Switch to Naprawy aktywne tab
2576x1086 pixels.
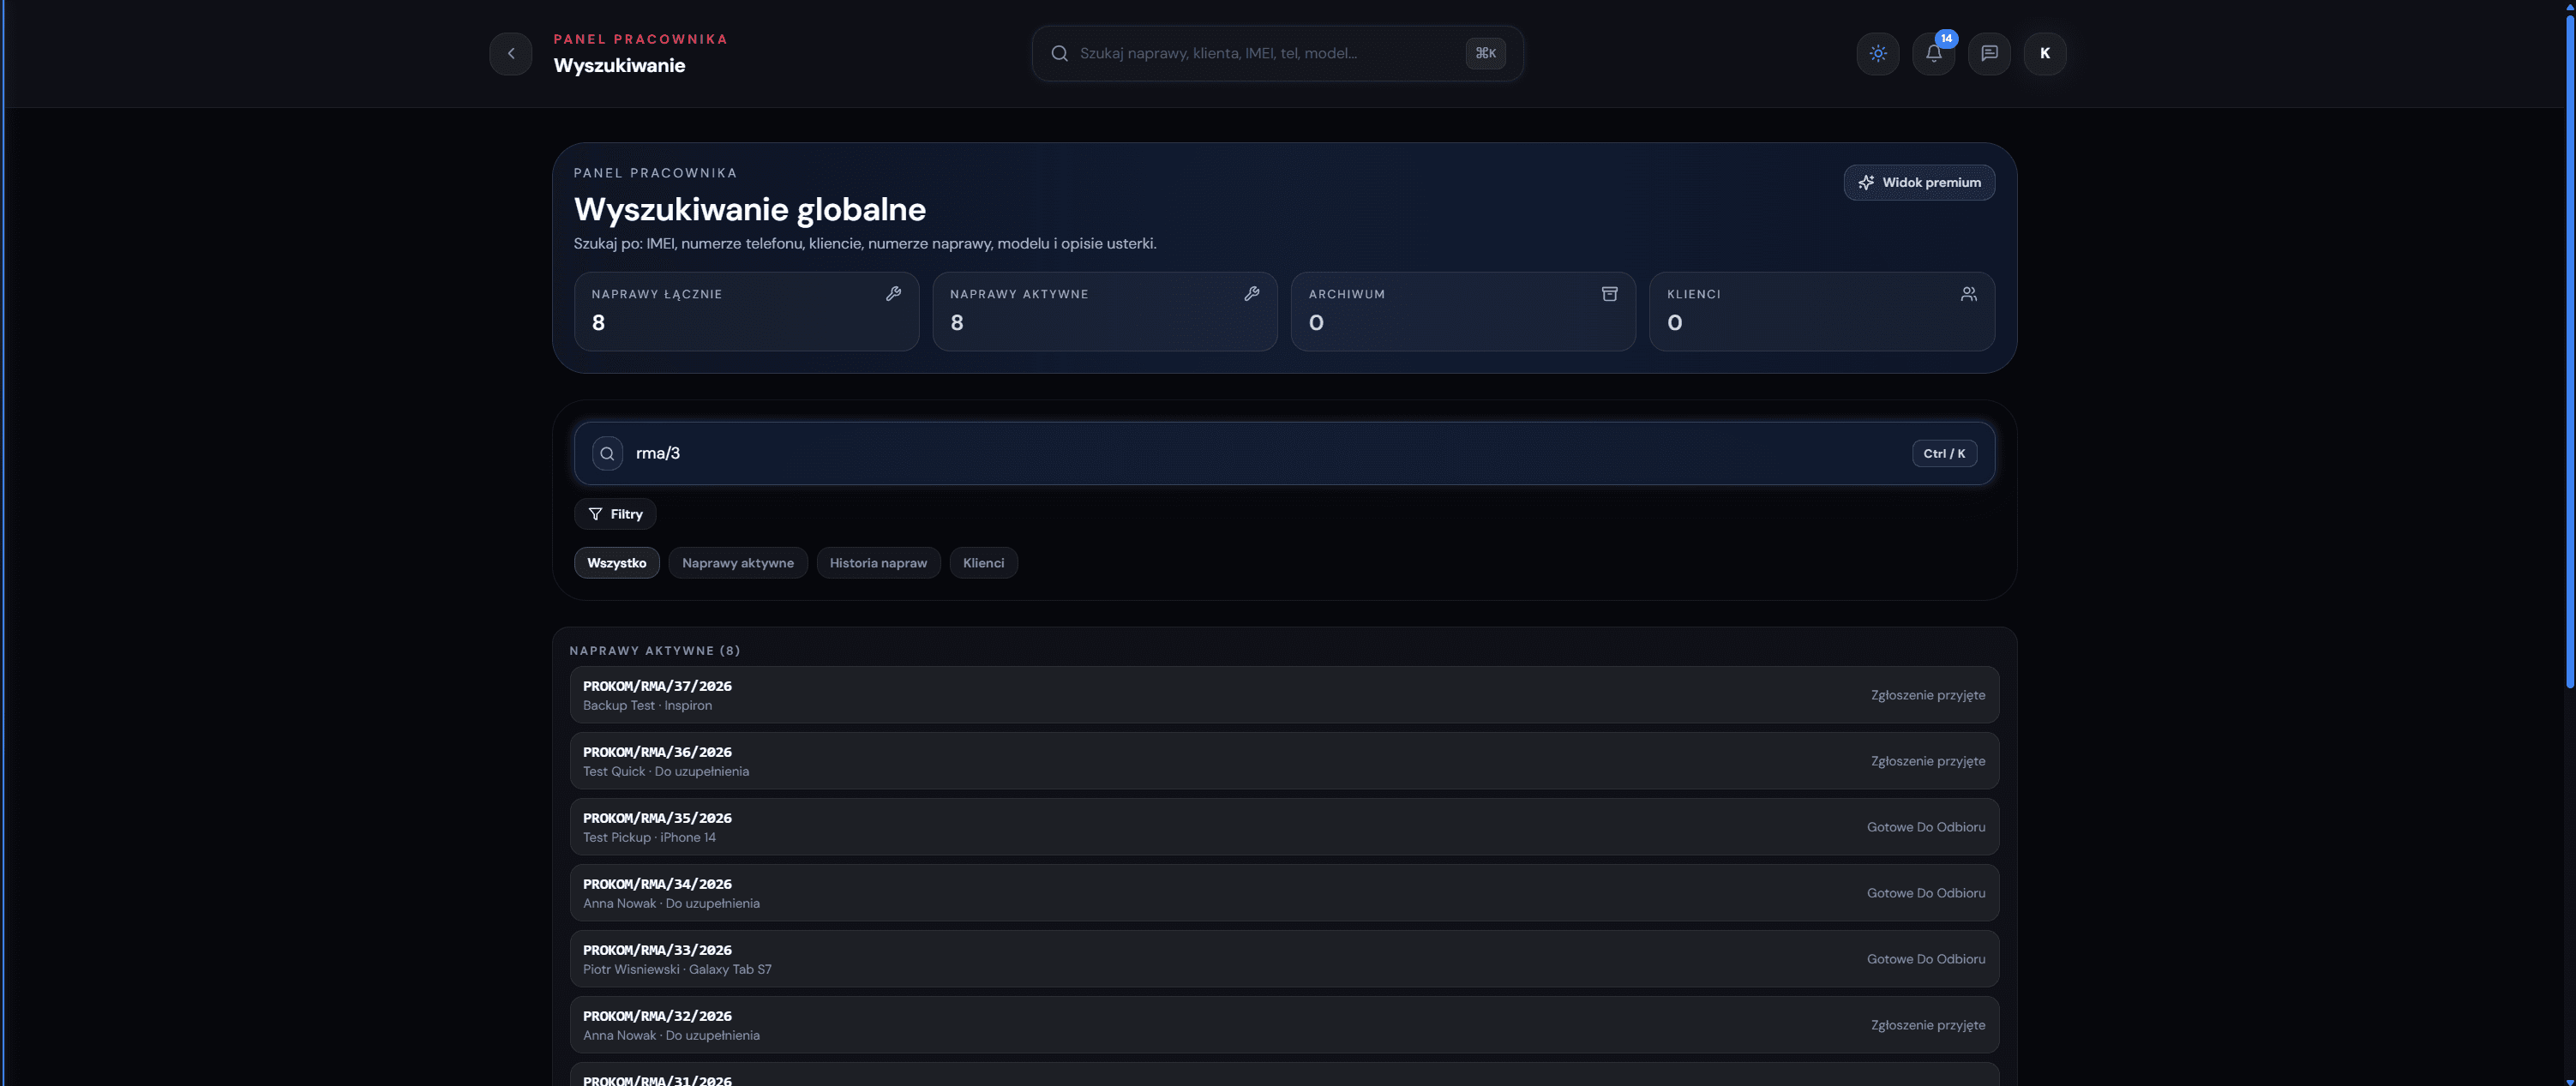click(x=738, y=563)
